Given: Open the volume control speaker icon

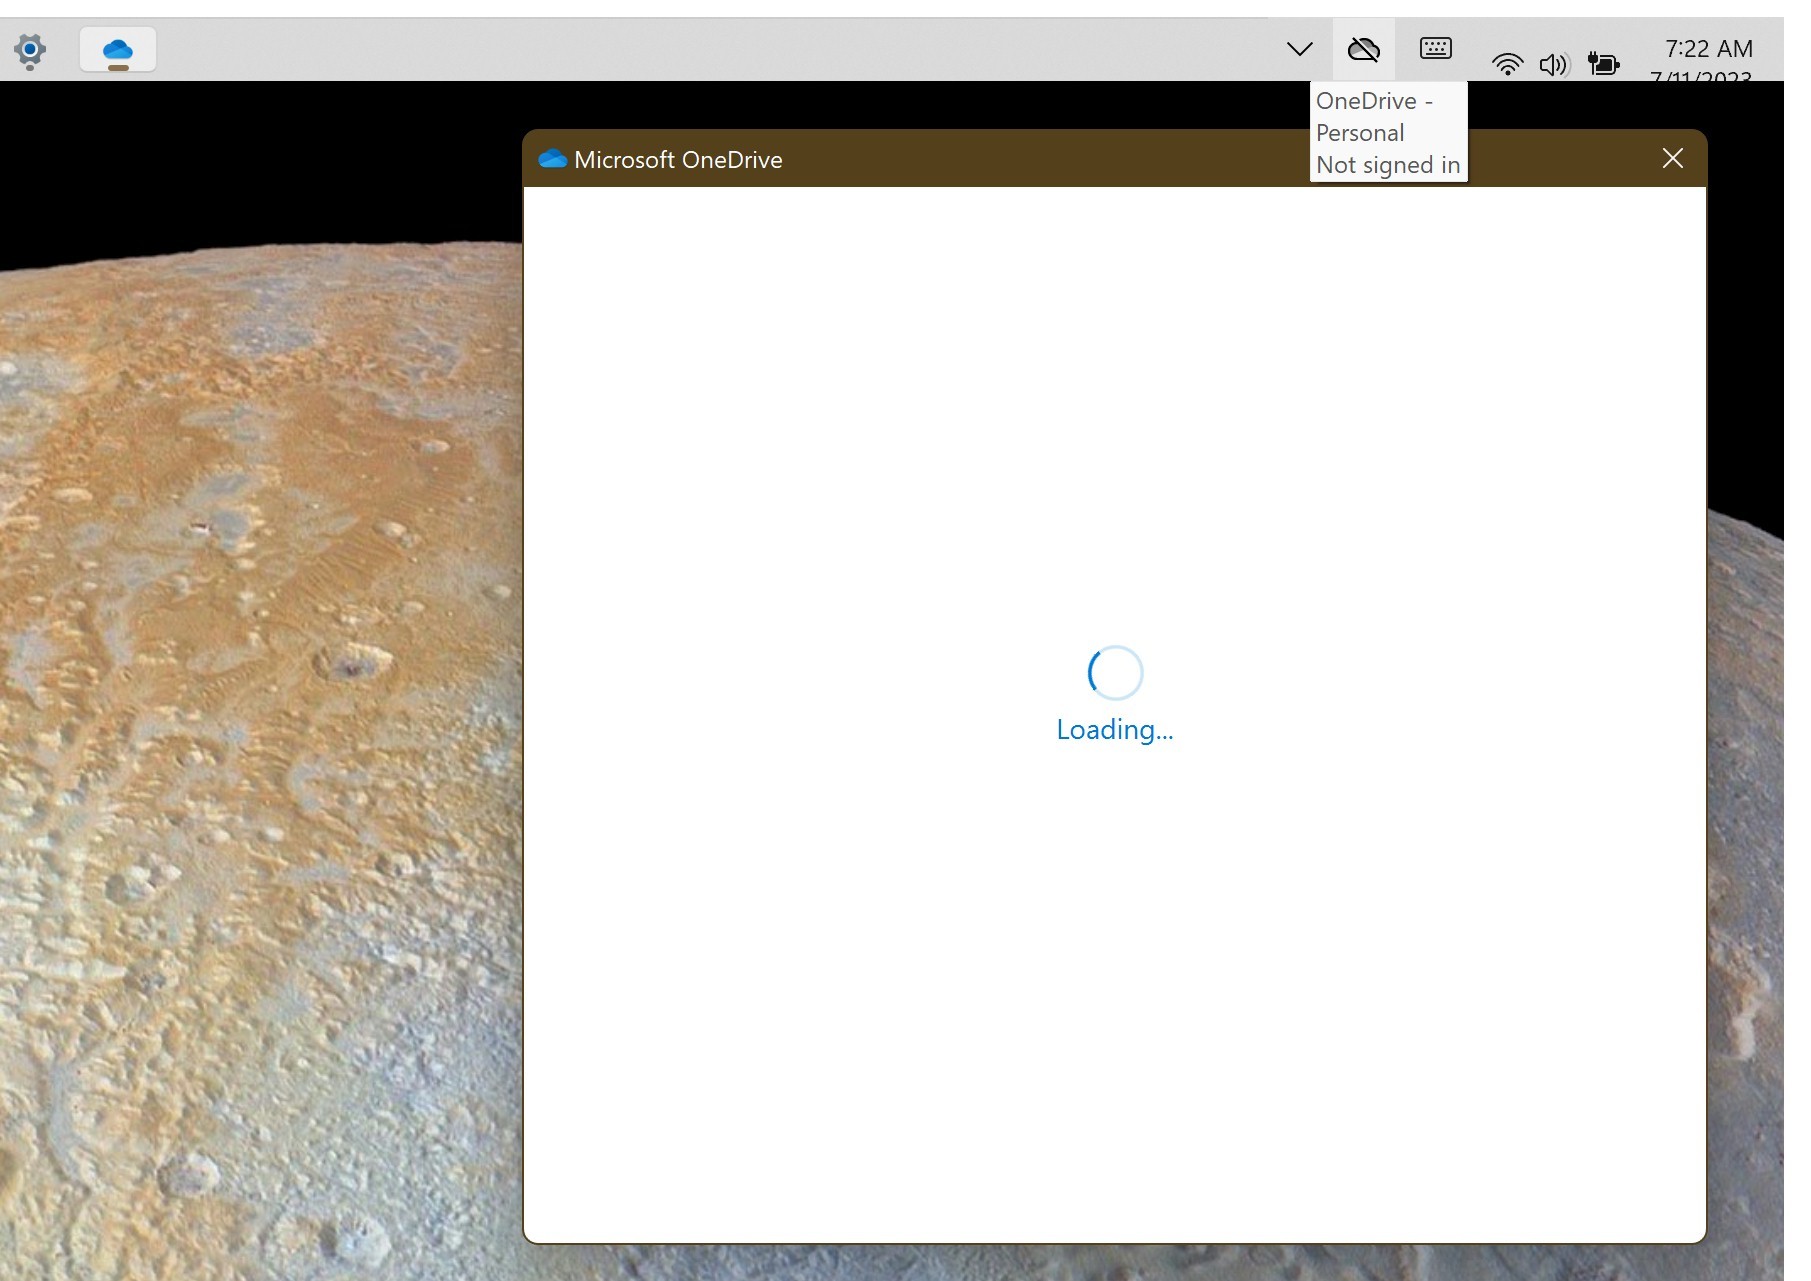Looking at the screenshot, I should point(1554,63).
